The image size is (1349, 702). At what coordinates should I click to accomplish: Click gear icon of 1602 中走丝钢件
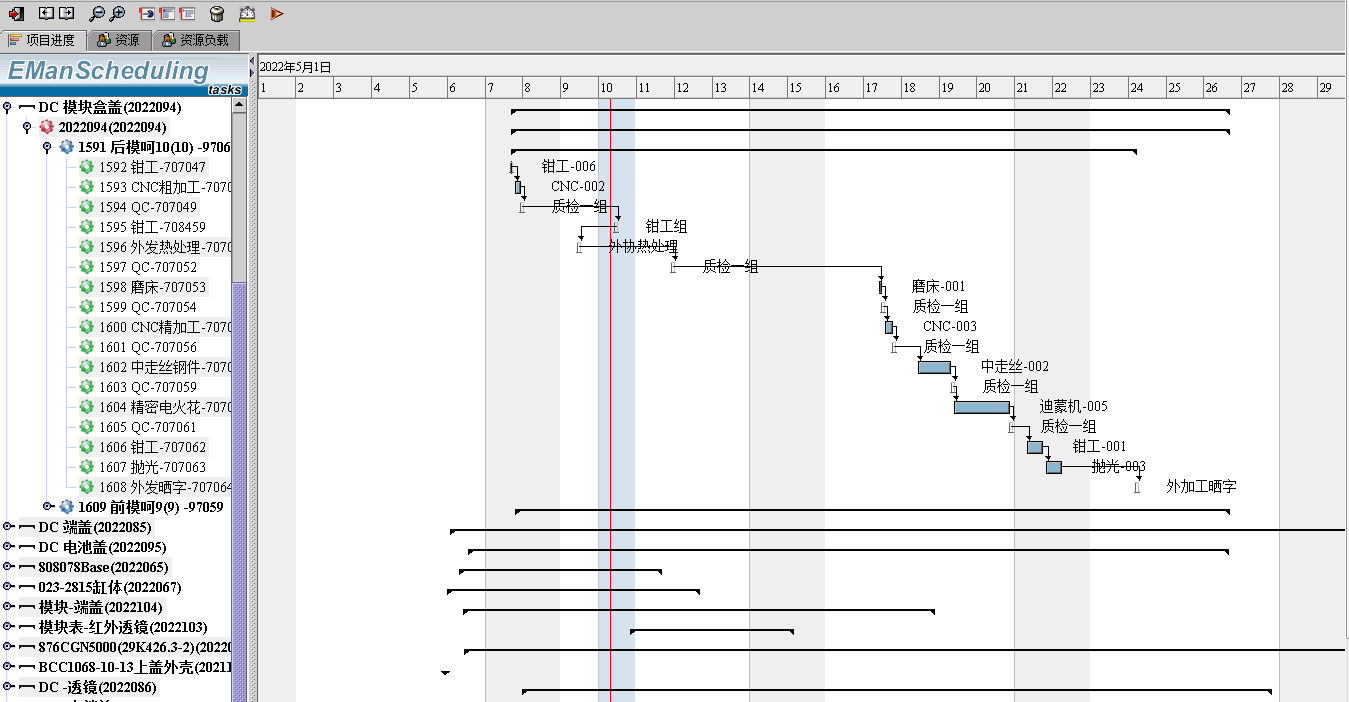[86, 367]
